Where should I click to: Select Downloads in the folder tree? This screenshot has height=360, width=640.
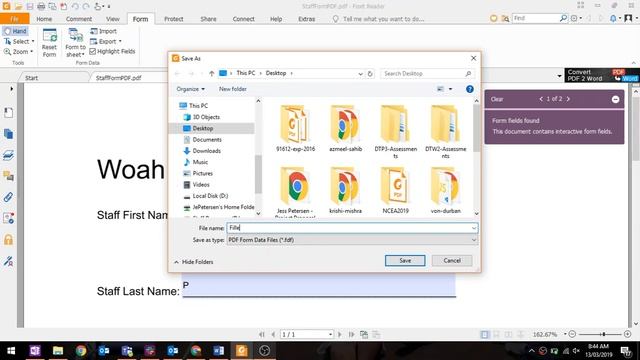[207, 151]
